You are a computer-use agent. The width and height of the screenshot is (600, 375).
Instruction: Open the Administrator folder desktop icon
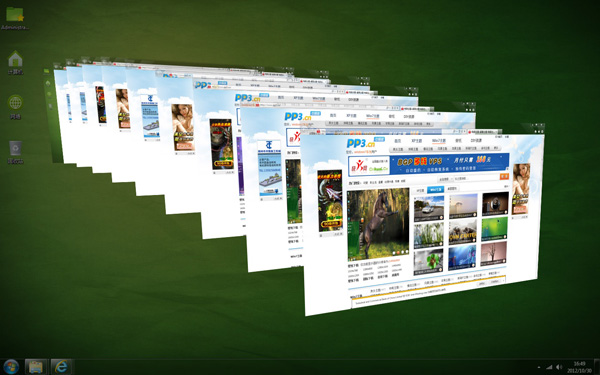point(15,18)
